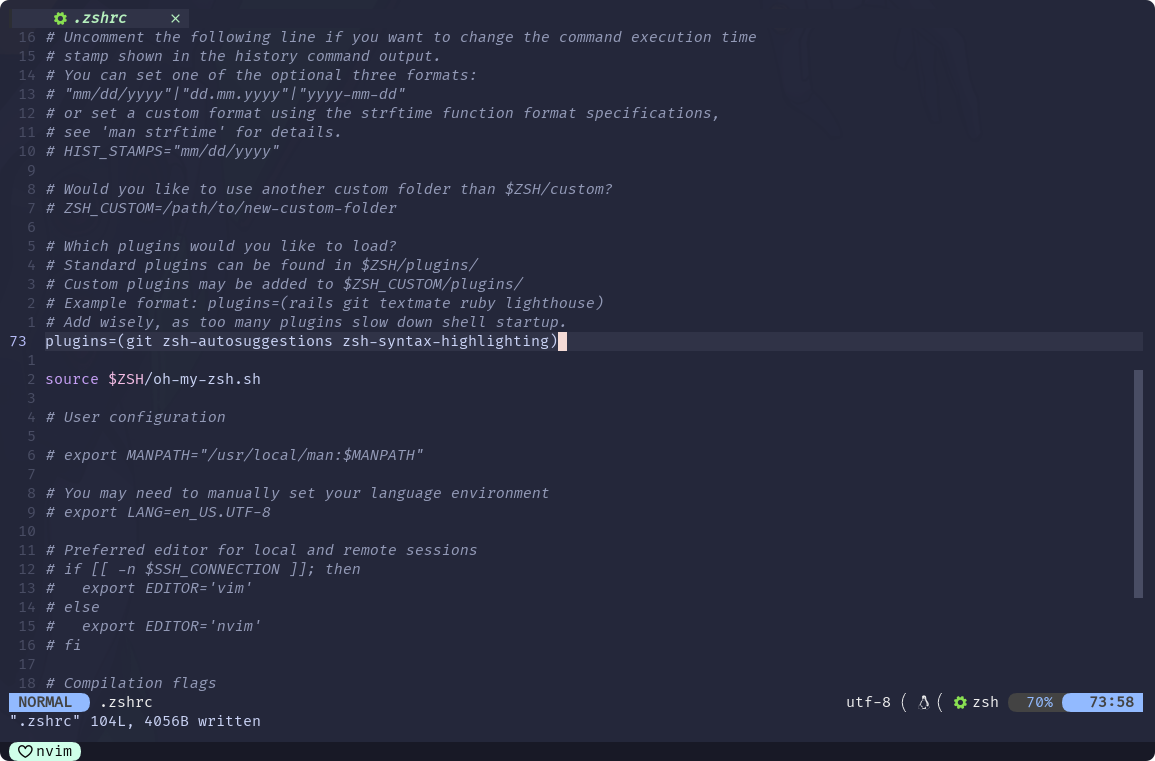The width and height of the screenshot is (1155, 761).
Task: Click the green gear icon beside zsh
Action: (960, 703)
